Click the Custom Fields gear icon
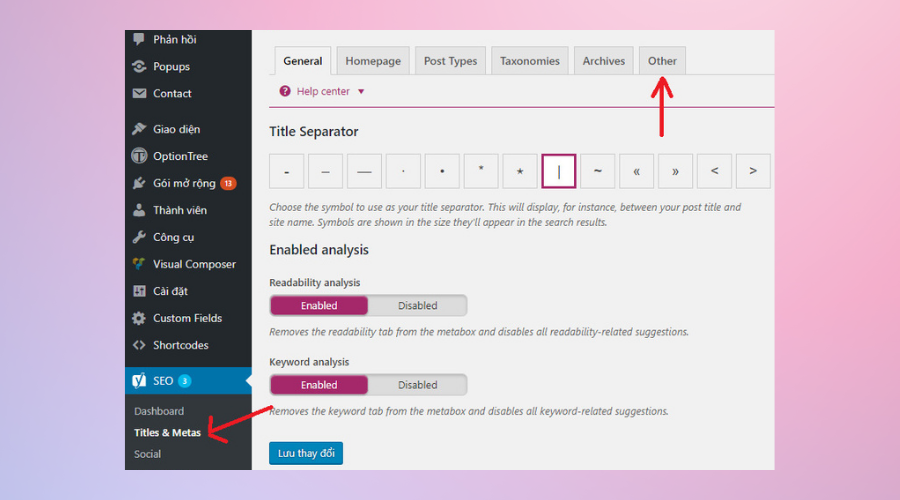The width and height of the screenshot is (900, 500). [x=139, y=318]
